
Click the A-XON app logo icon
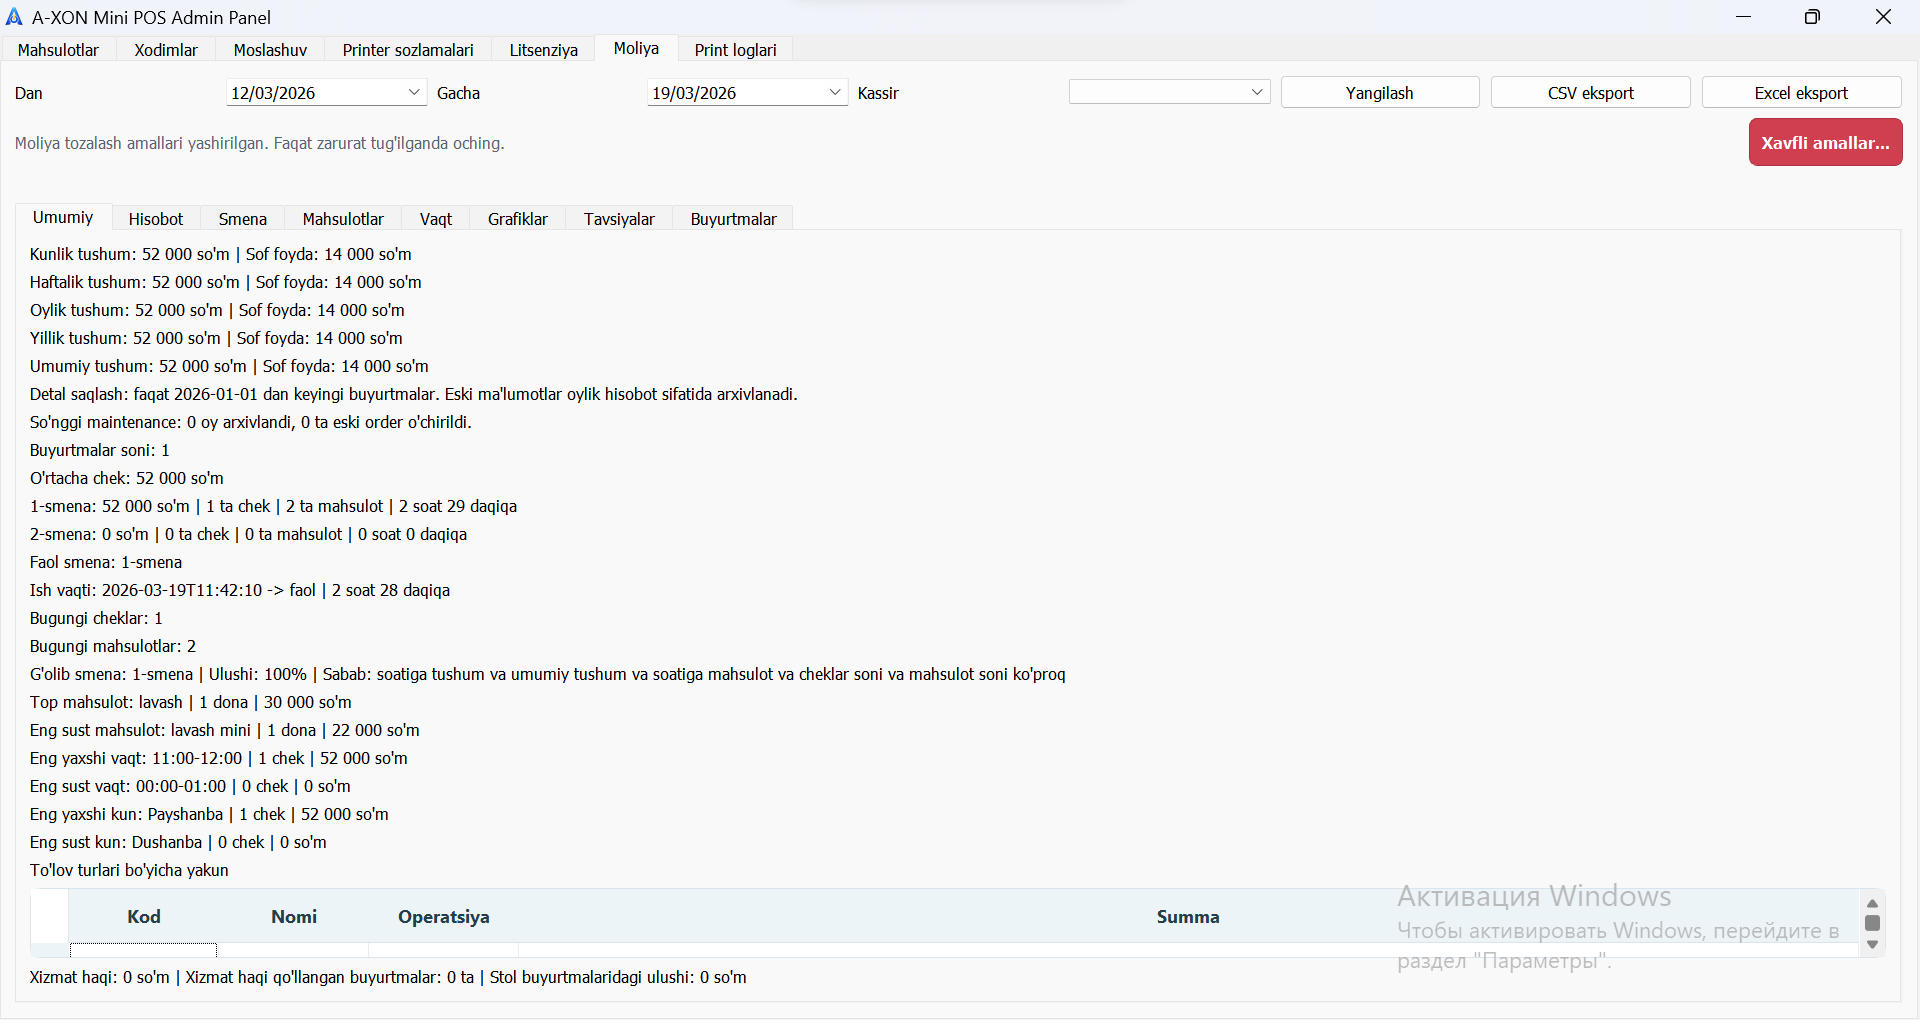[14, 17]
